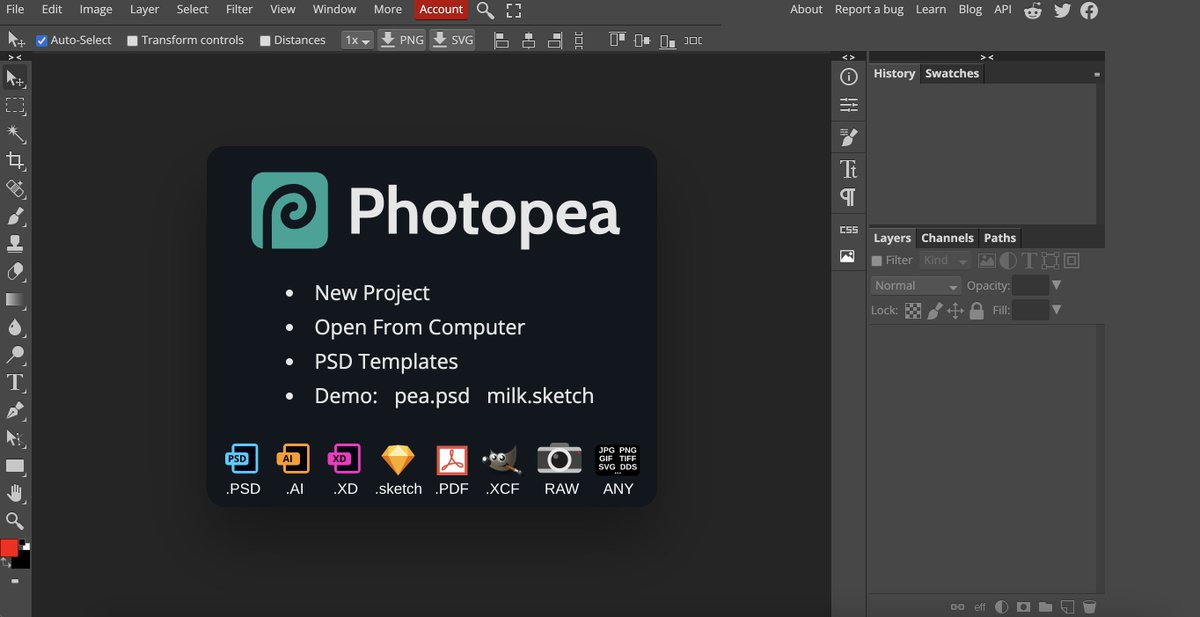Enable Transform controls checkbox

[x=132, y=41]
